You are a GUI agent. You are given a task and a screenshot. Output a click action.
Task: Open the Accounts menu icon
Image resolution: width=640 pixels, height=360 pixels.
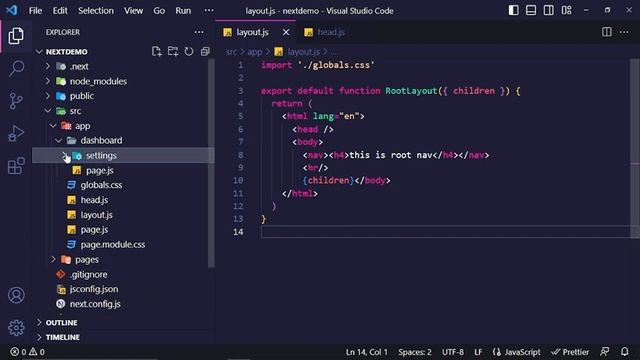tap(16, 295)
